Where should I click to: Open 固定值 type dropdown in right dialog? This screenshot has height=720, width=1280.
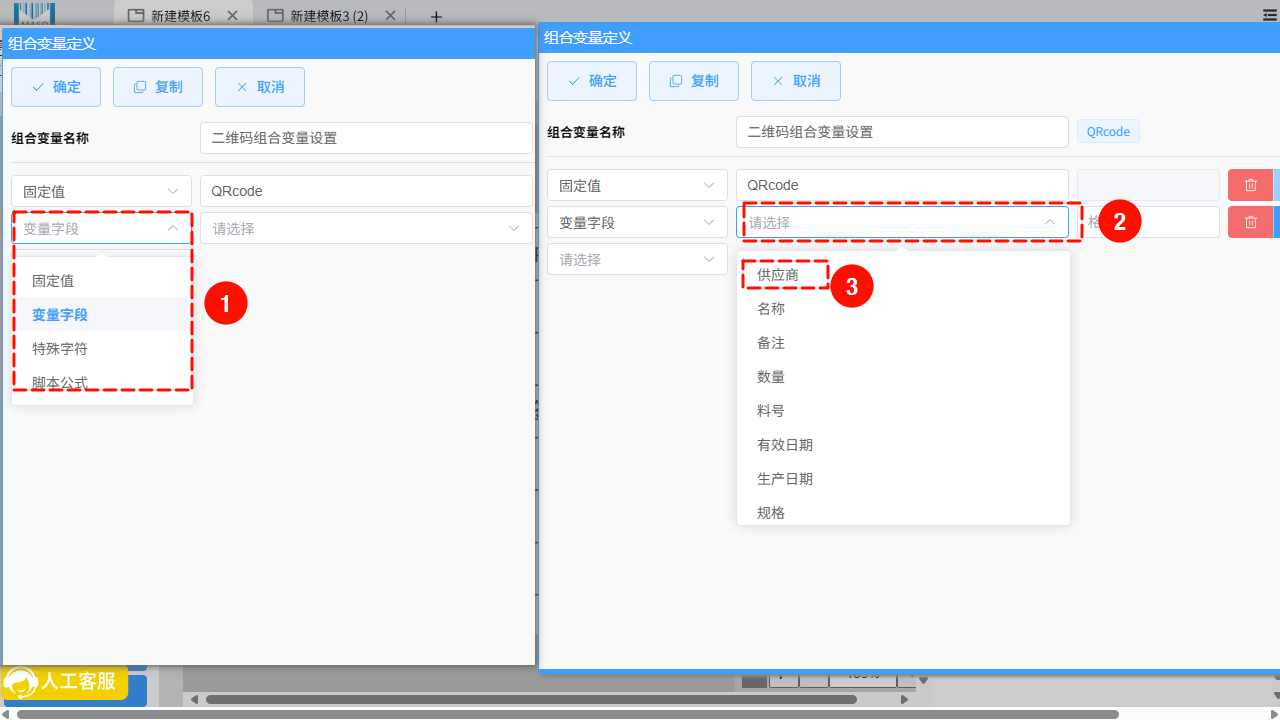click(x=637, y=185)
